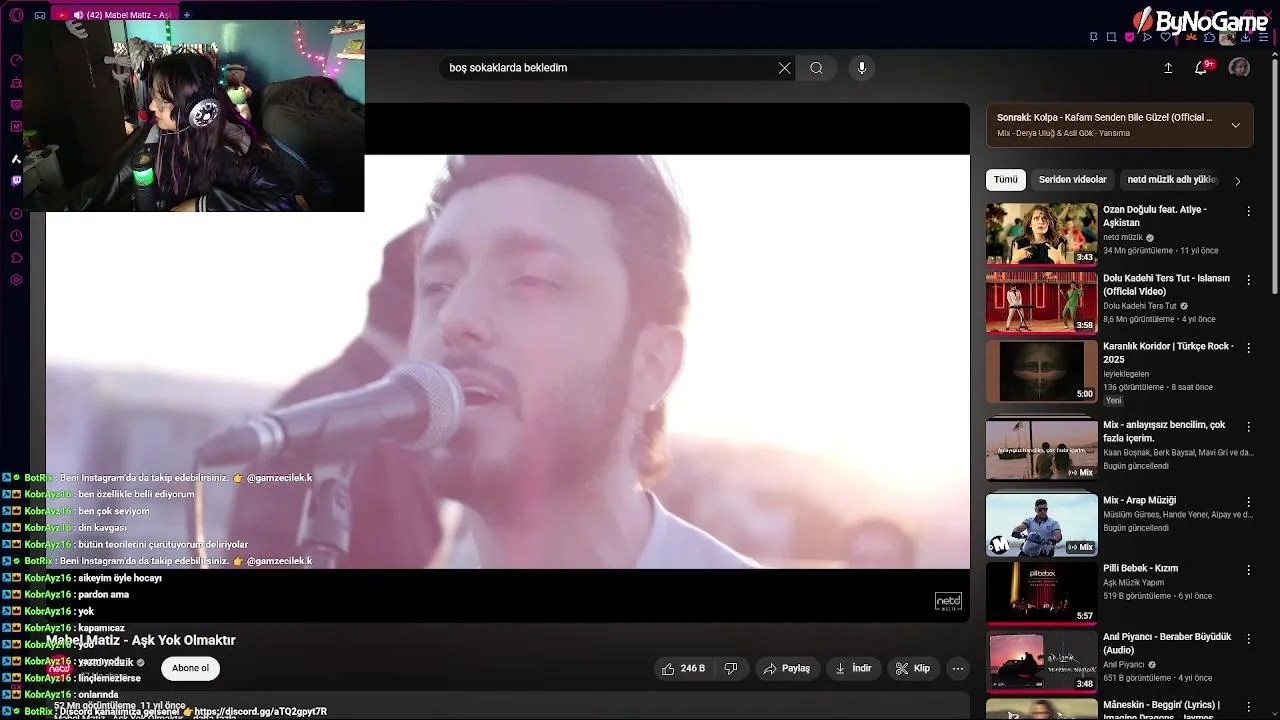The width and height of the screenshot is (1280, 720).
Task: Open YouTube account avatar menu
Action: (1239, 68)
